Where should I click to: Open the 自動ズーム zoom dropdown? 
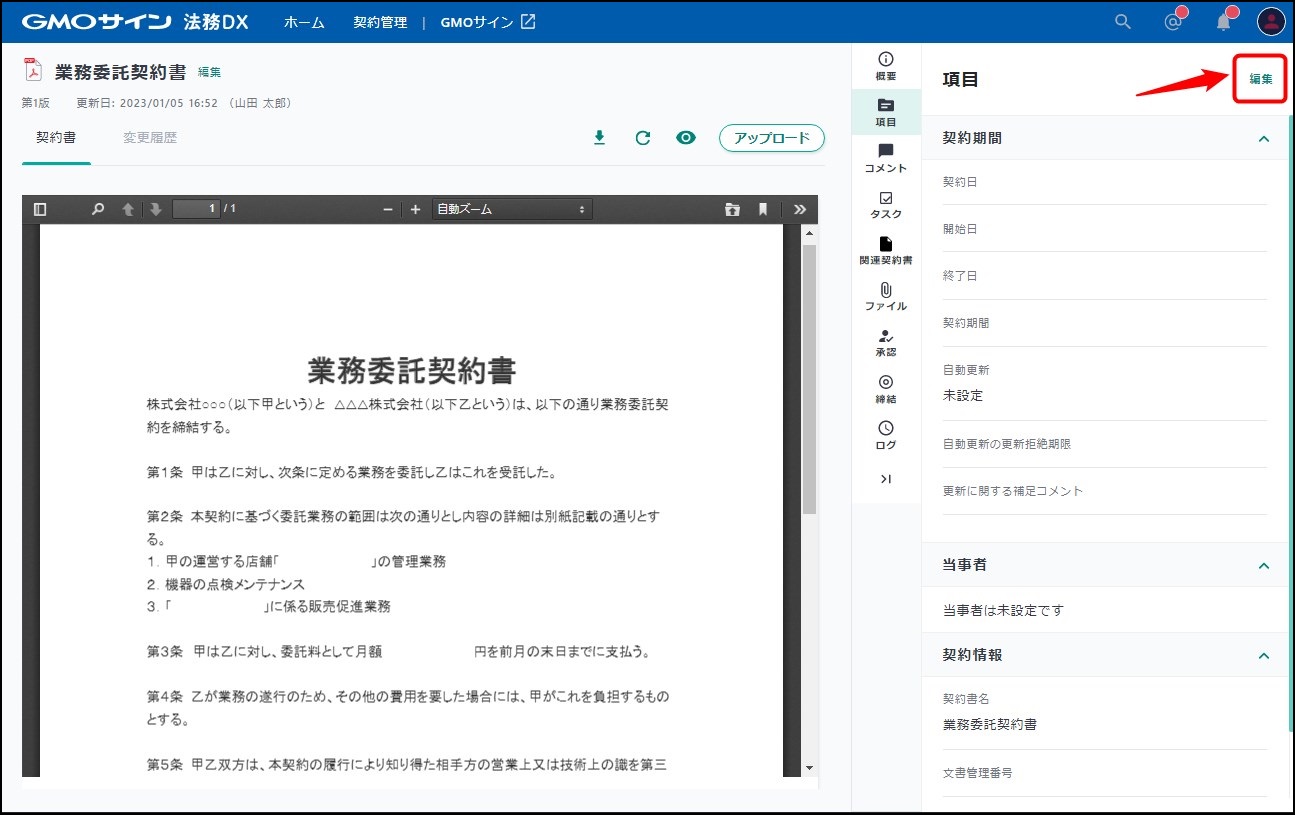[511, 209]
